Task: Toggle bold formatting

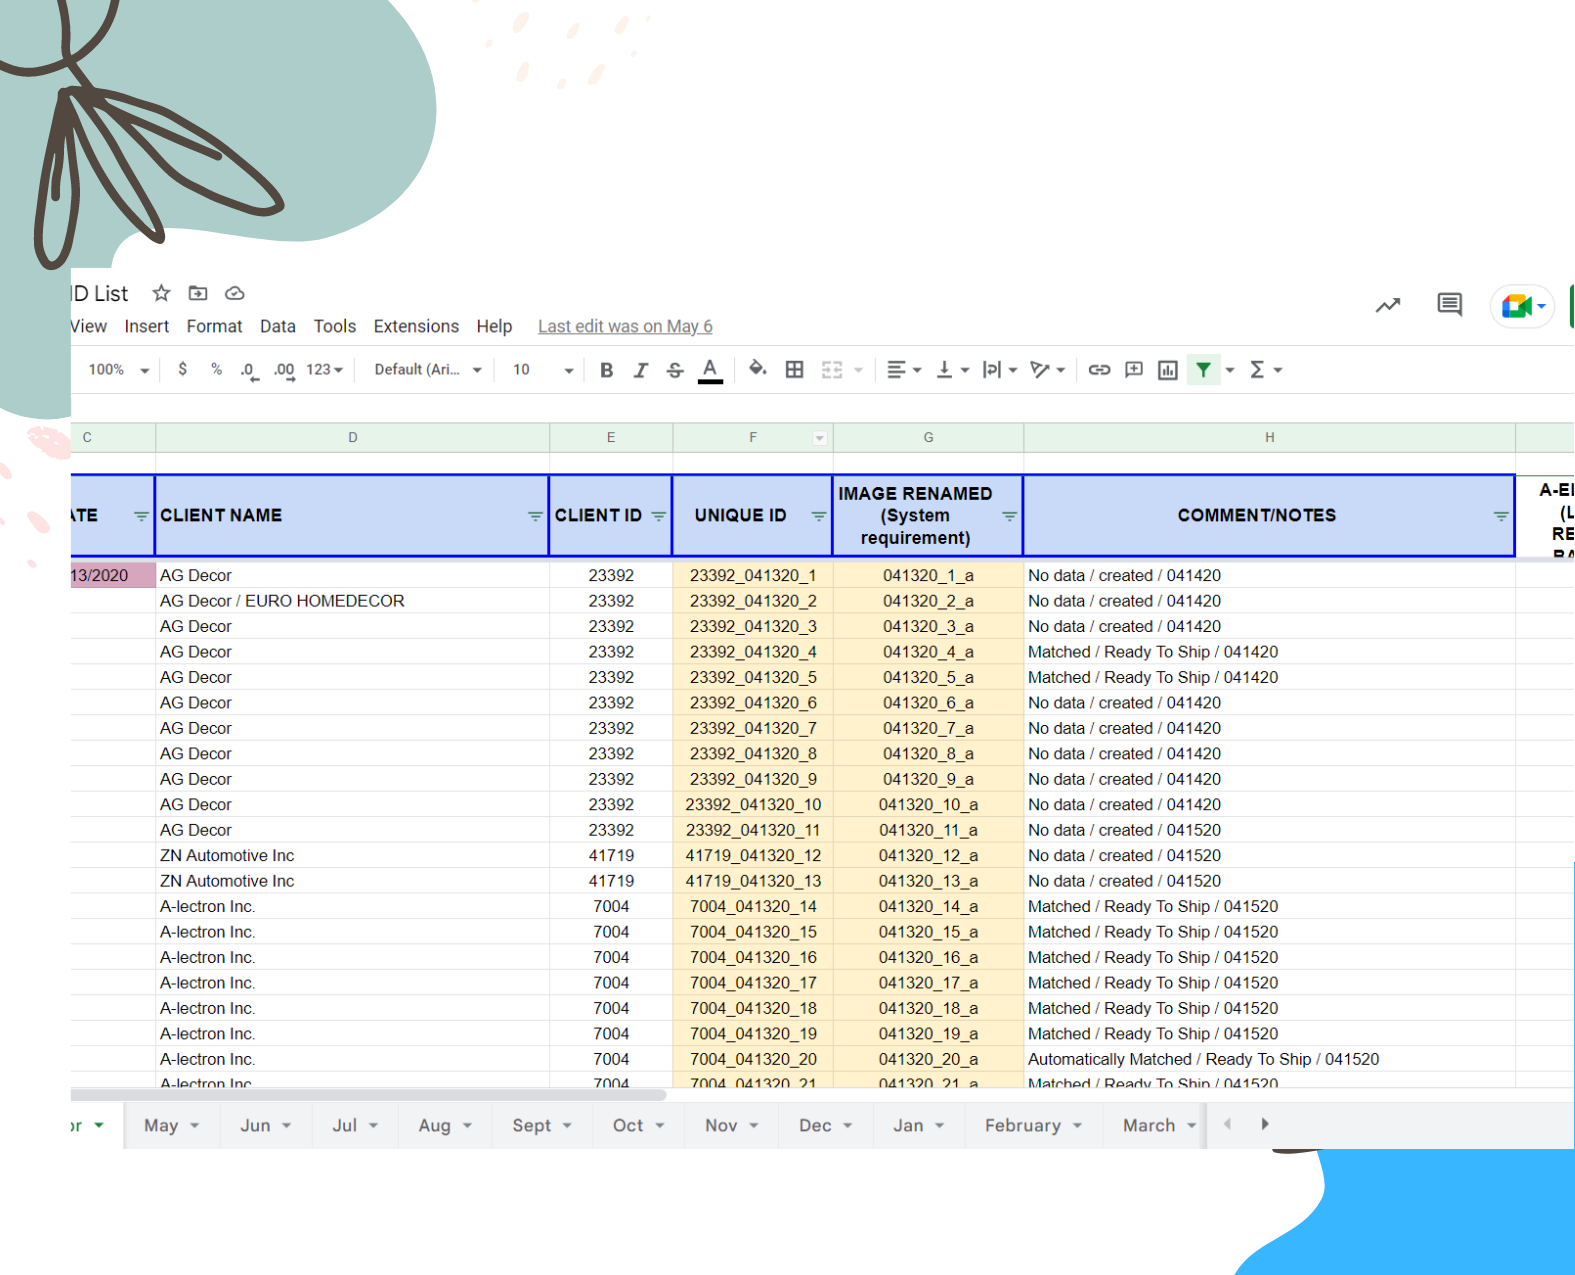Action: (606, 370)
